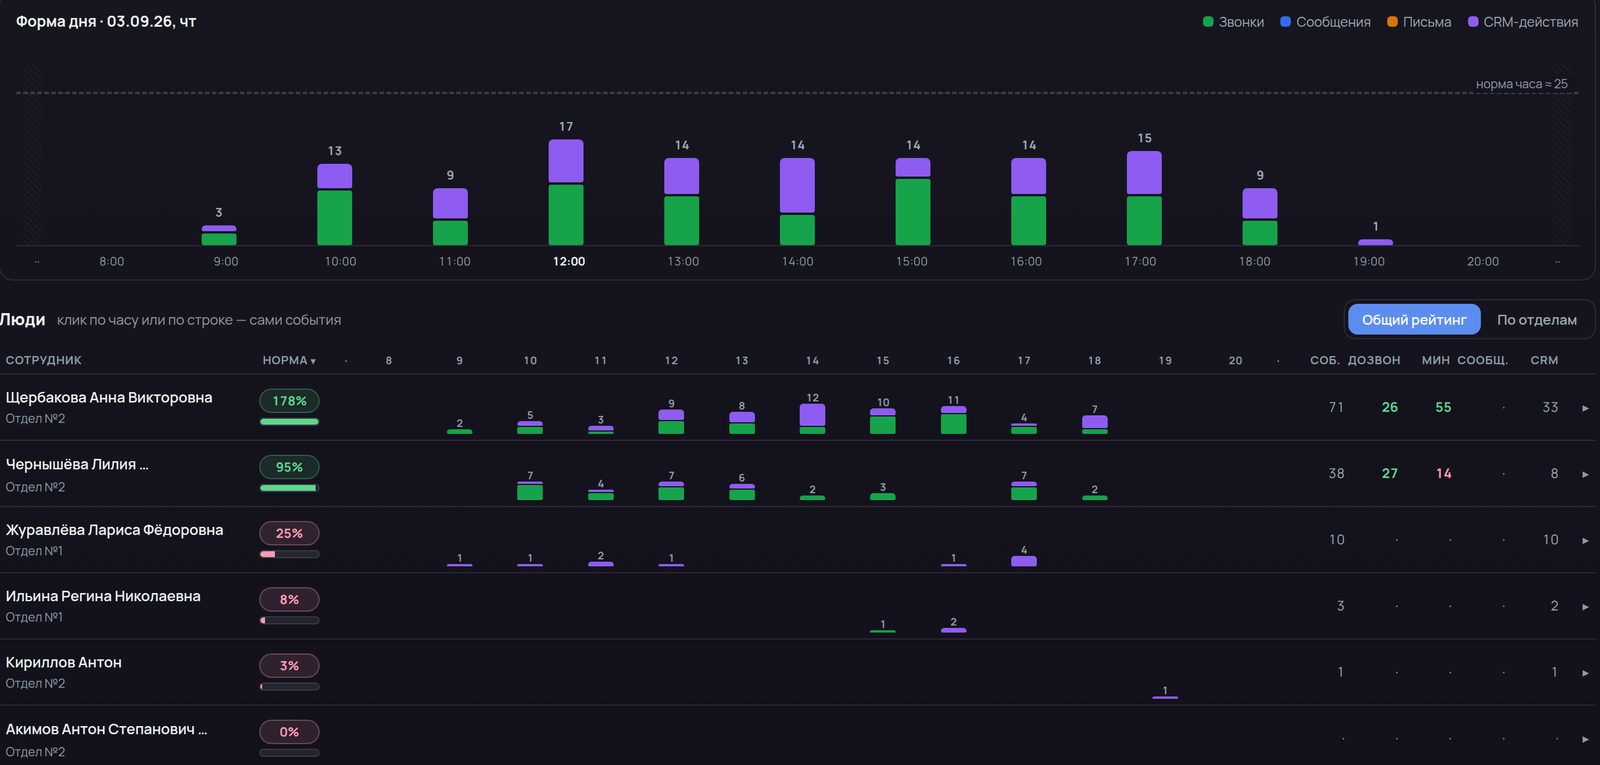Click Щербакова's norm progress bar
1600x765 pixels.
tap(289, 422)
